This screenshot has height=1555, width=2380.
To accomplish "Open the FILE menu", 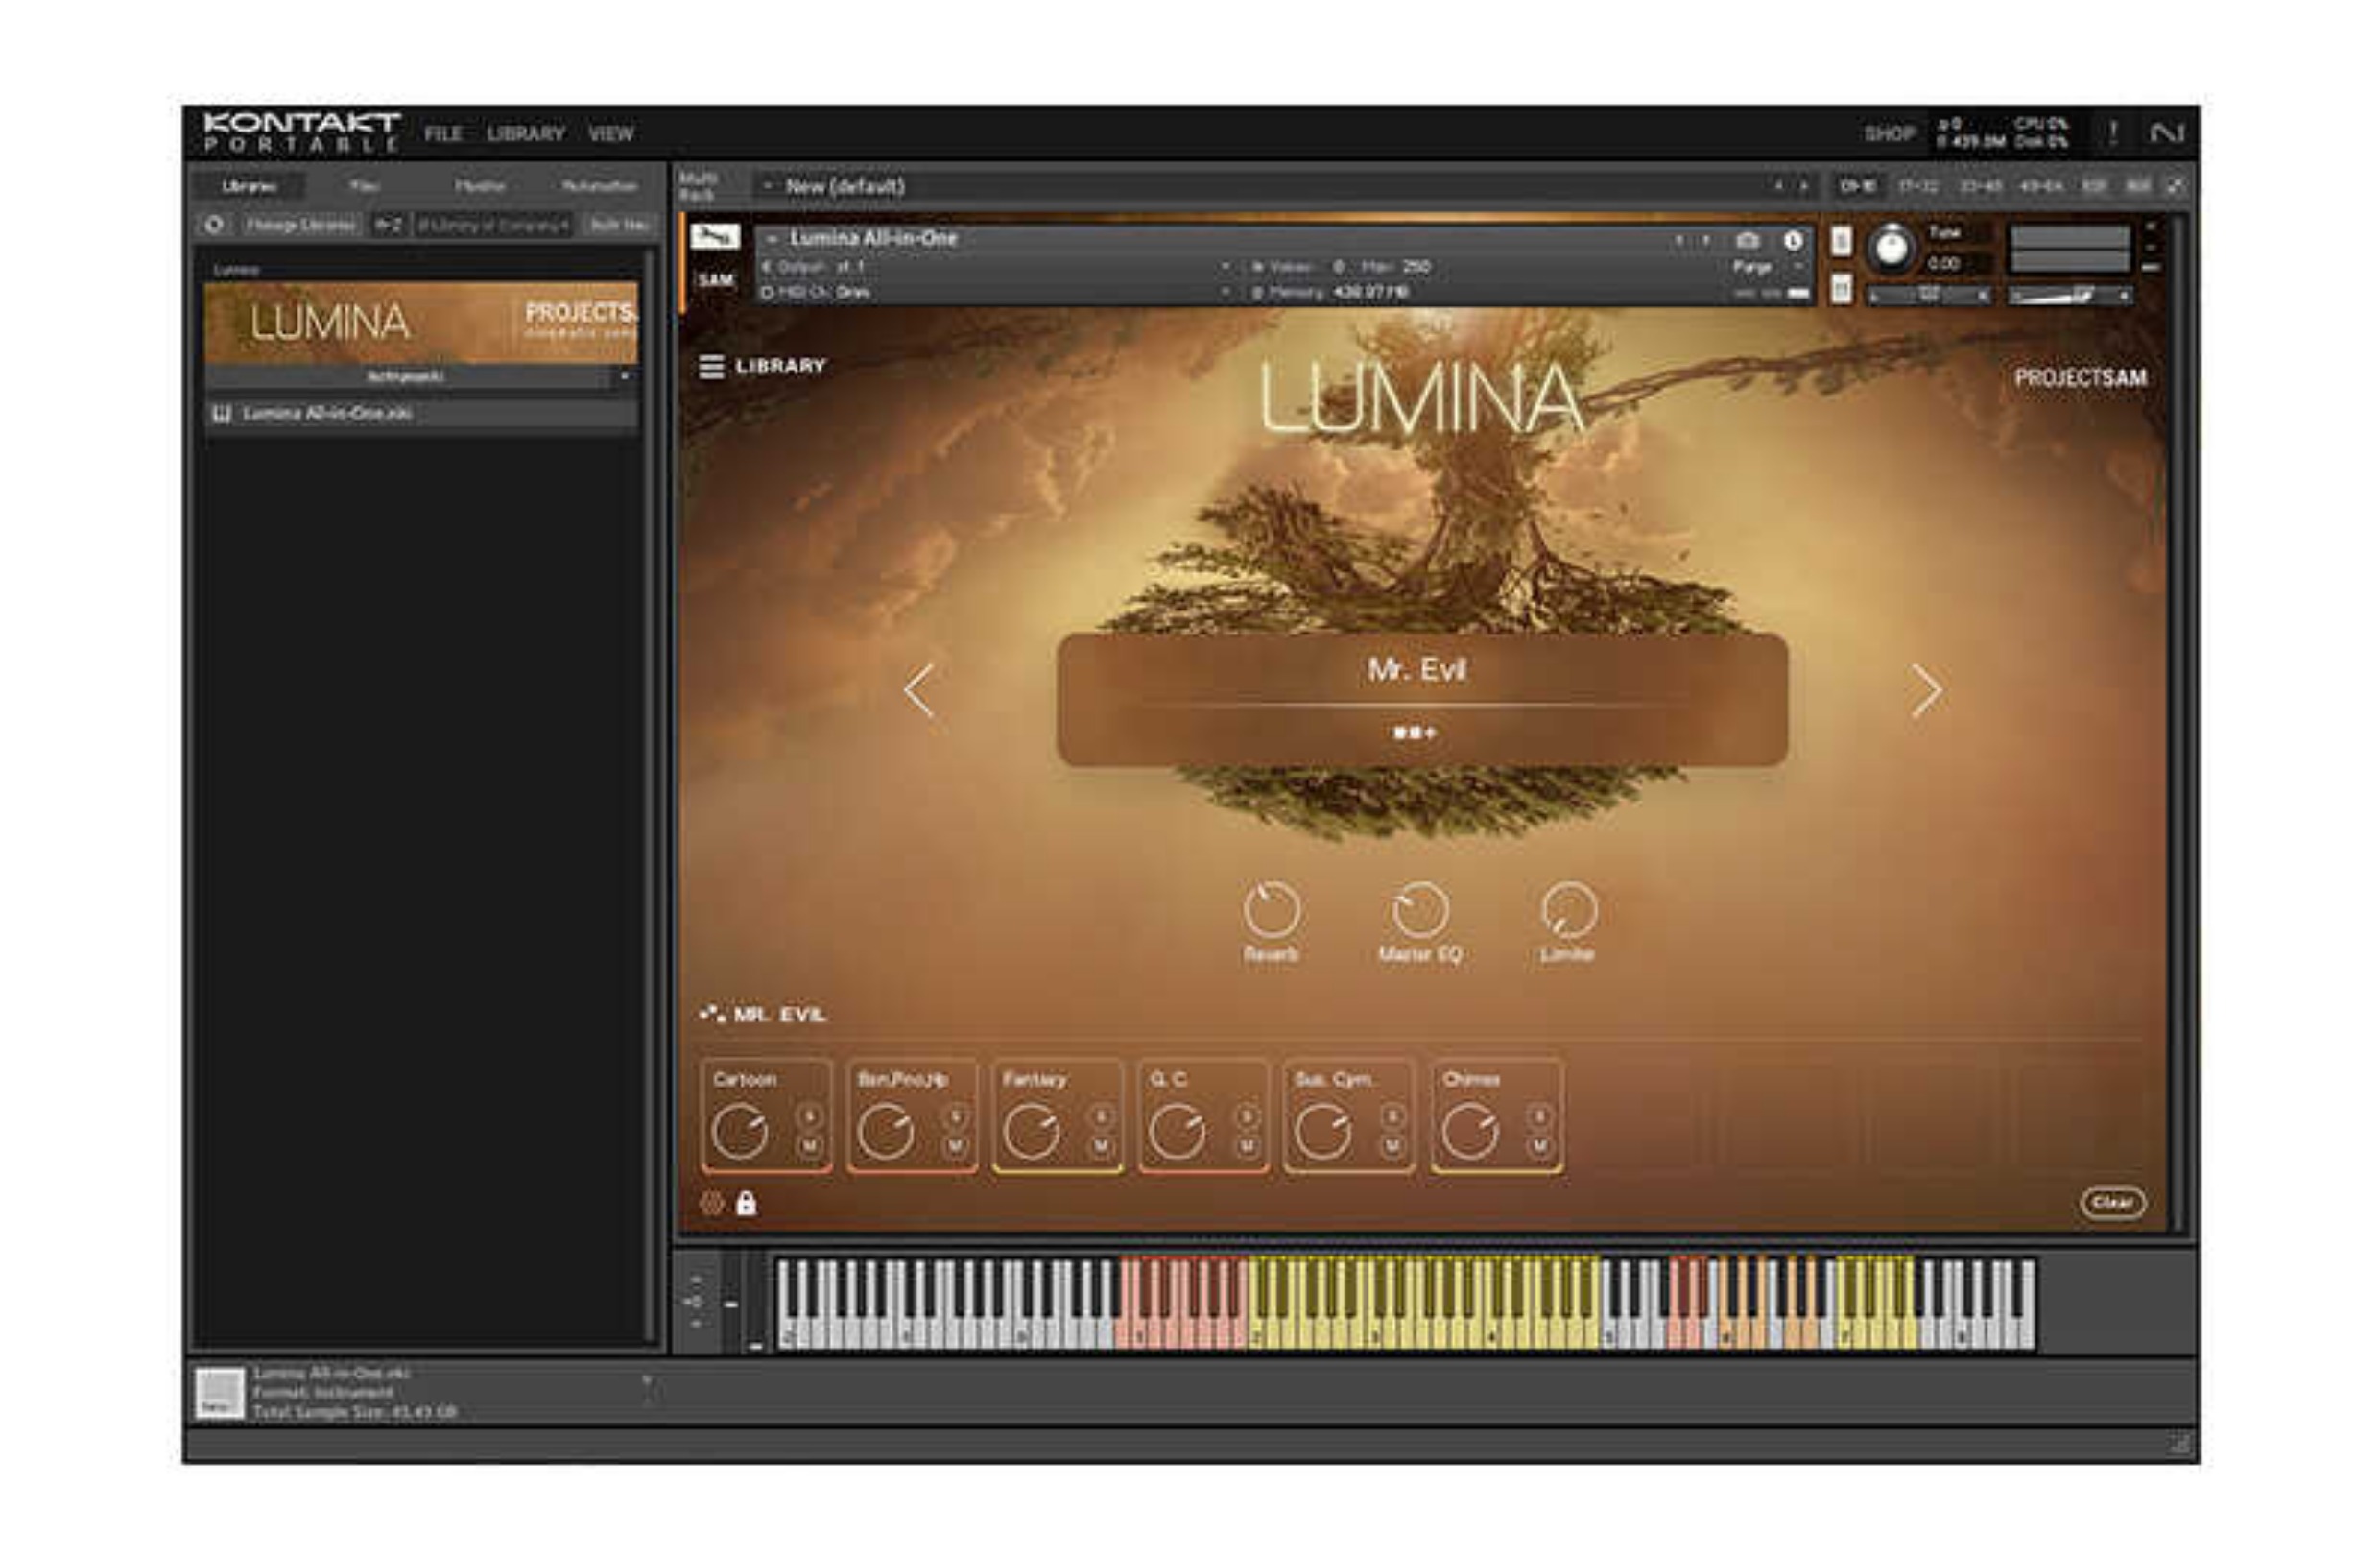I will 443,134.
